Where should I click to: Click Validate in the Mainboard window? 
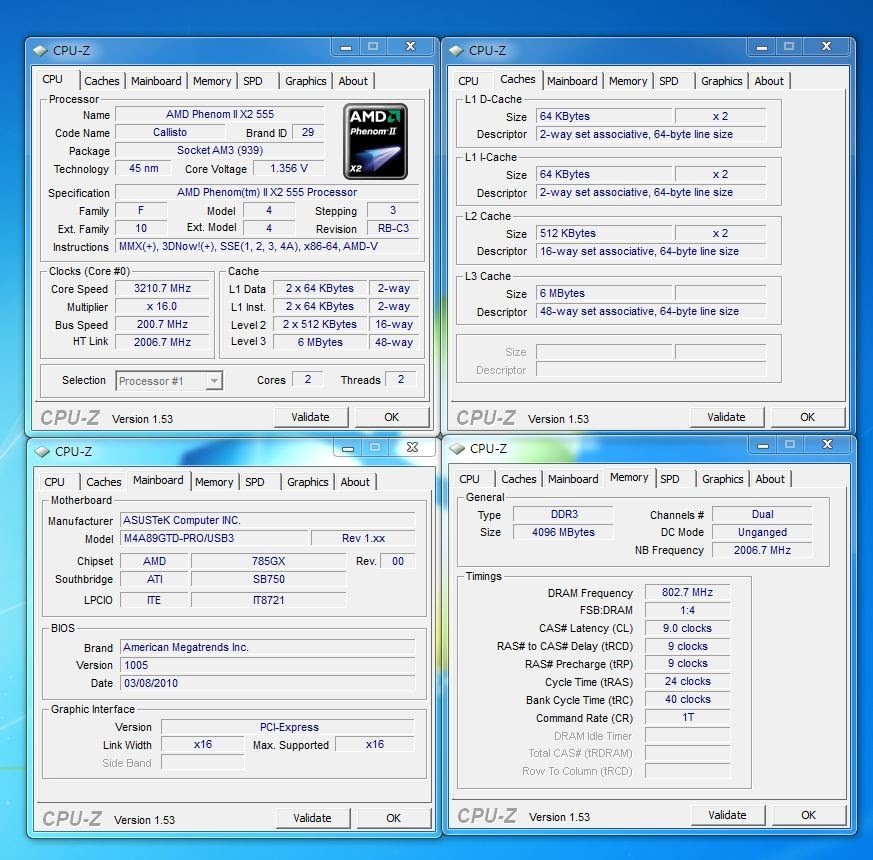click(x=312, y=818)
